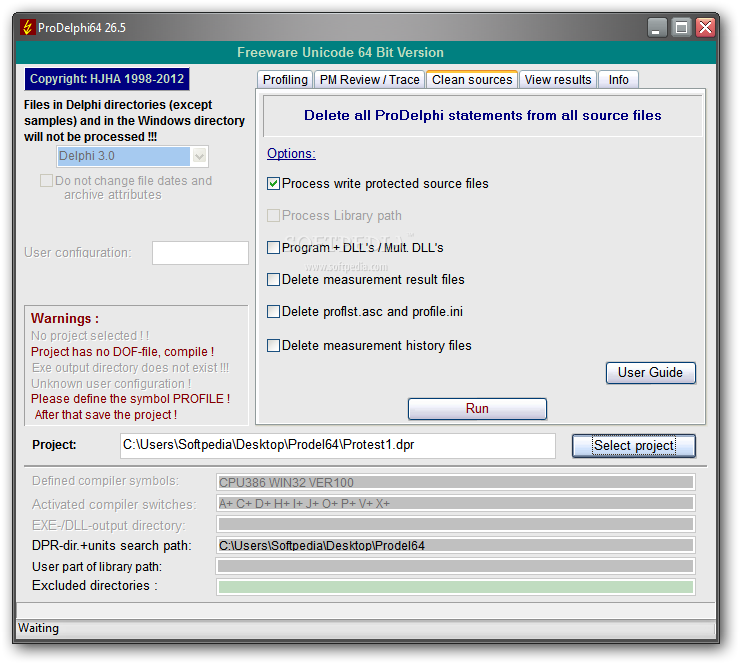This screenshot has width=740, height=664.
Task: Click the EXE-/DLL-output directory field
Action: tap(455, 524)
